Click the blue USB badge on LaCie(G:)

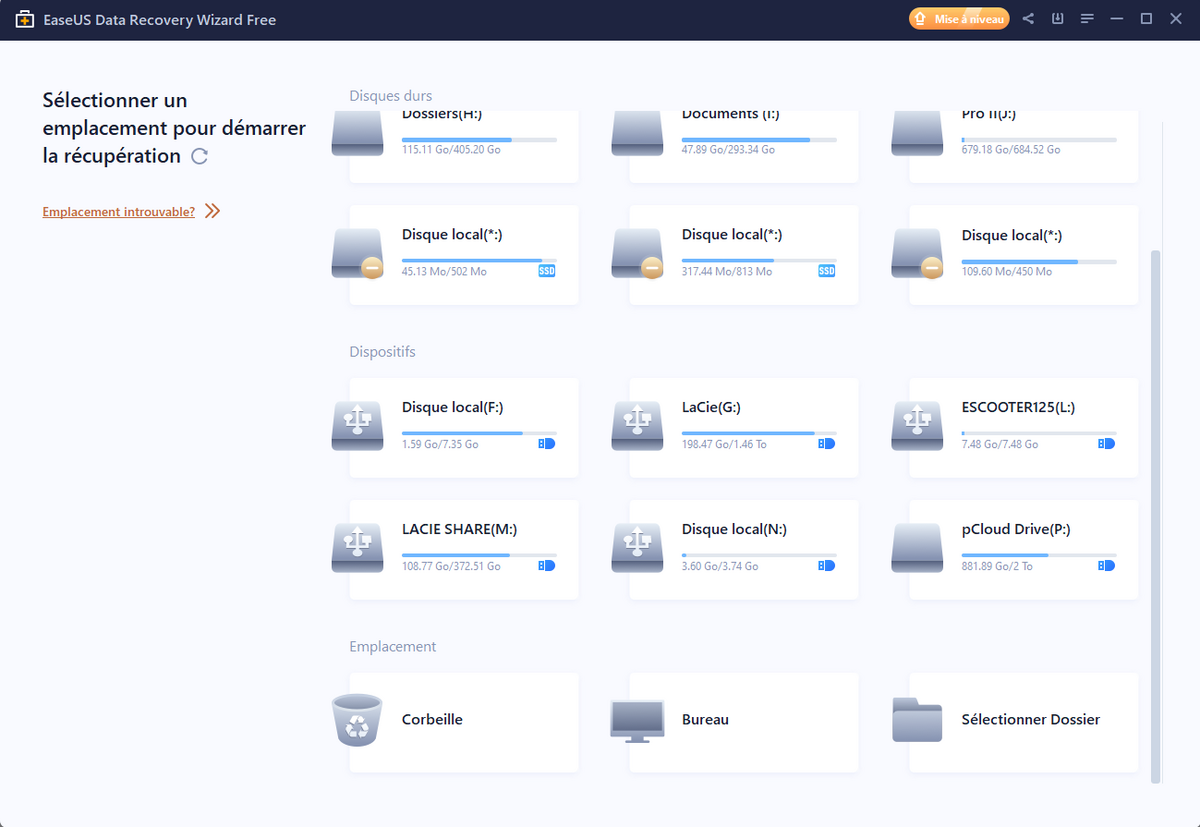coord(827,443)
